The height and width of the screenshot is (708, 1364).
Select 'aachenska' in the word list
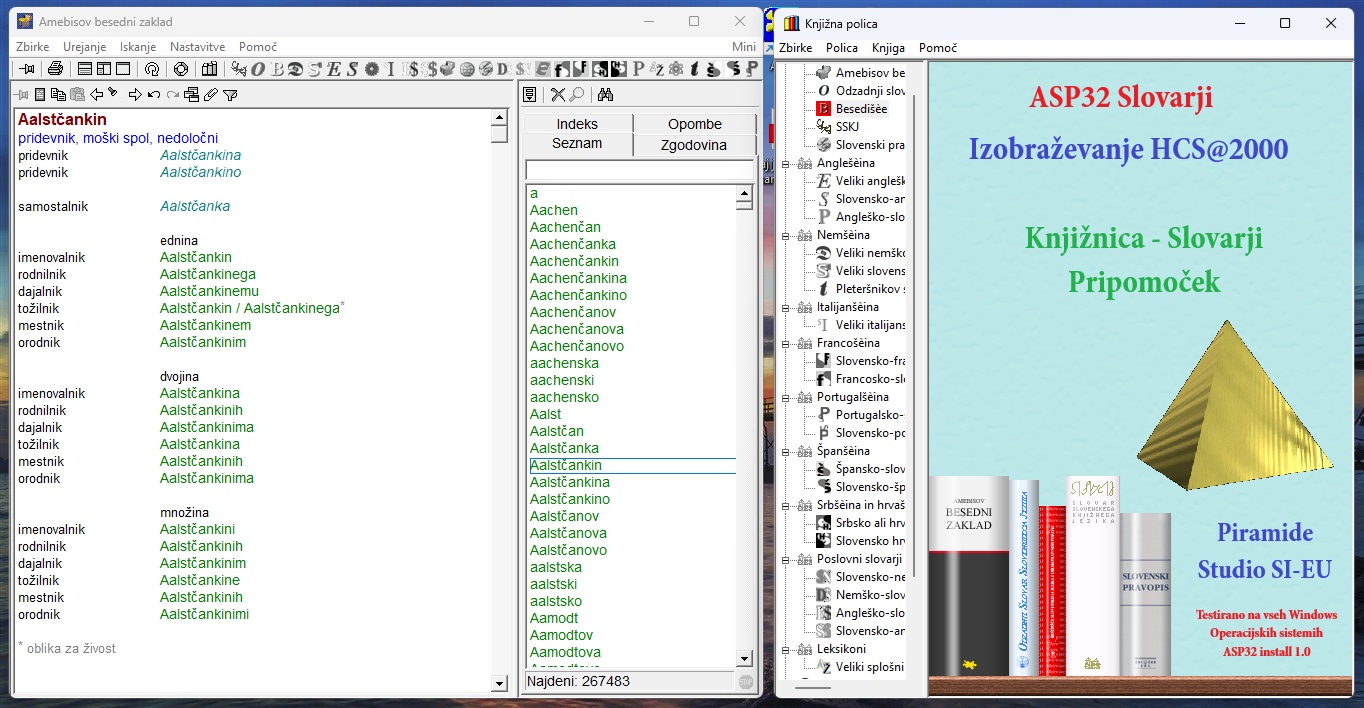564,363
